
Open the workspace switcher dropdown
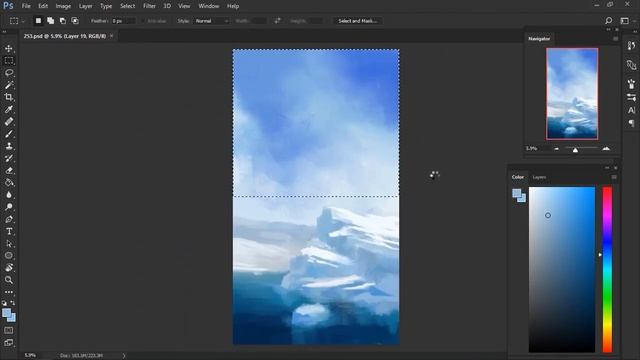tap(627, 21)
